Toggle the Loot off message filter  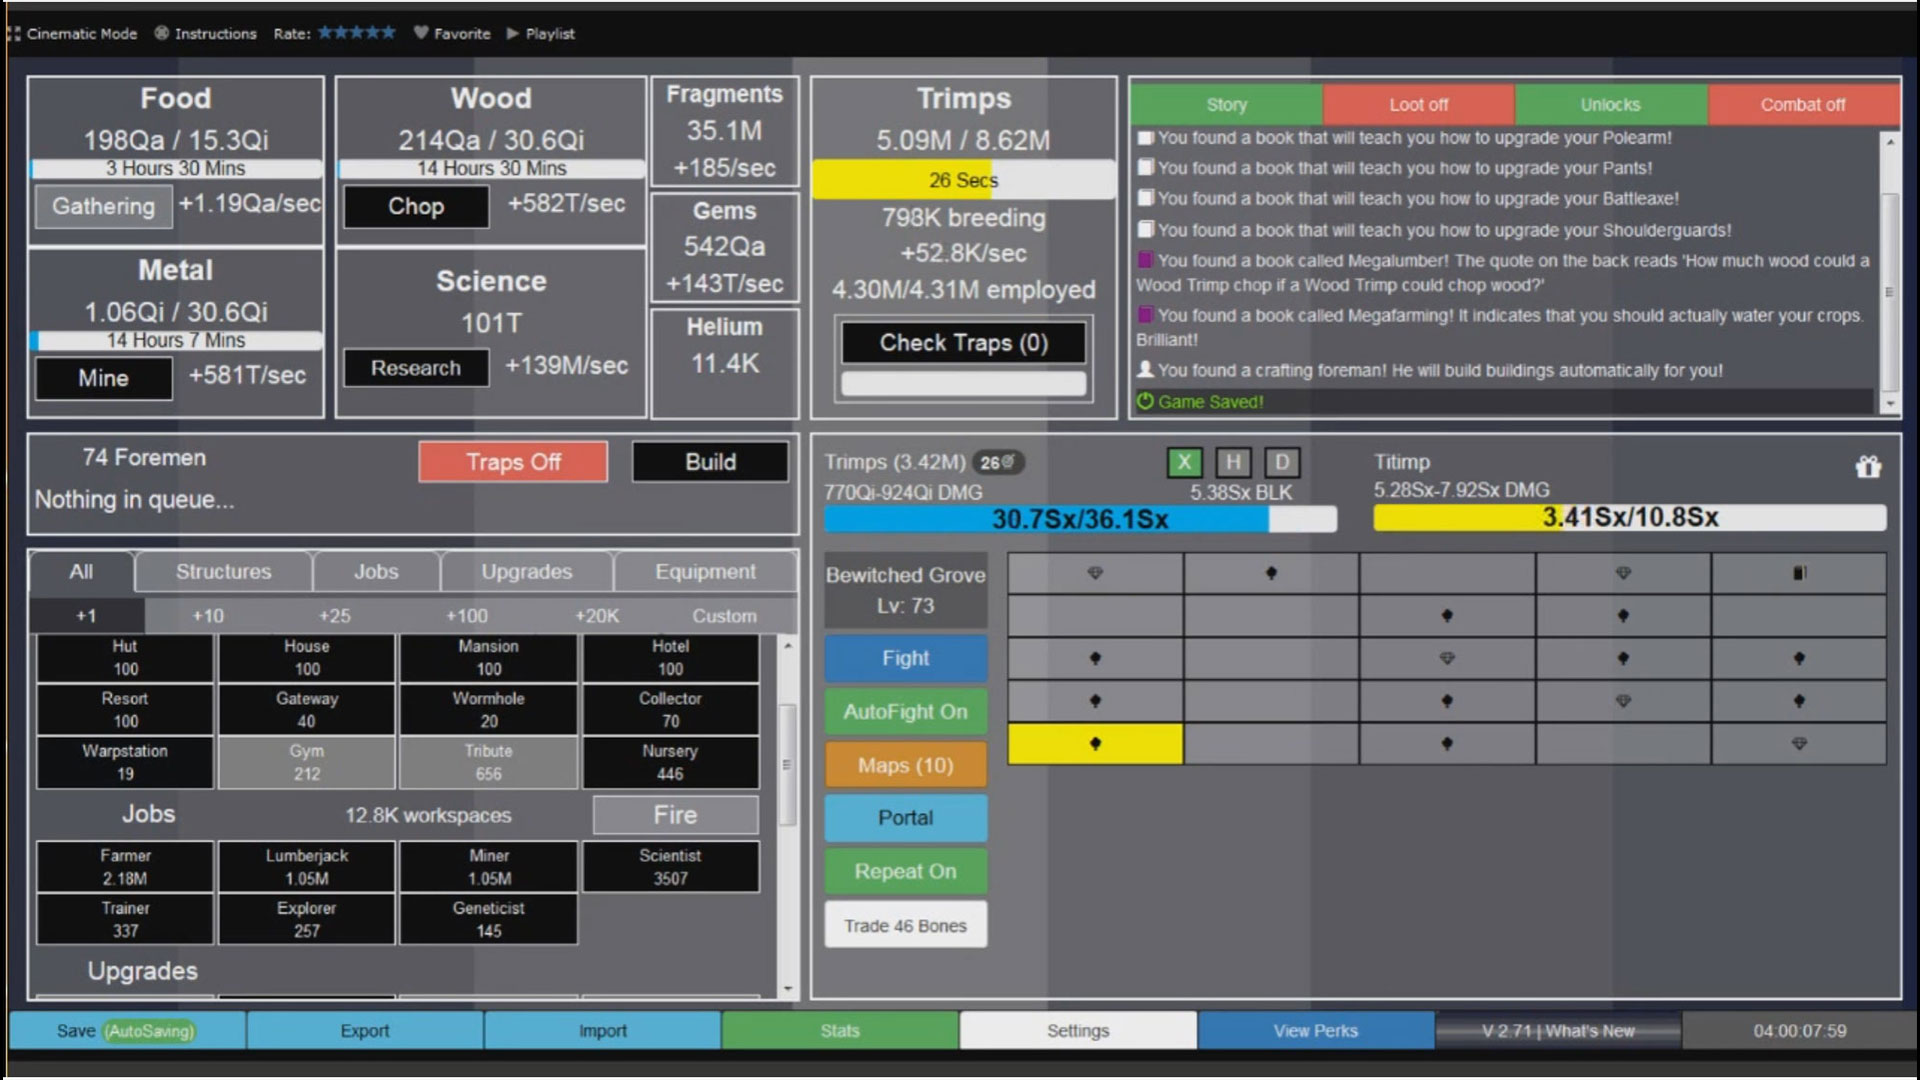(1418, 104)
